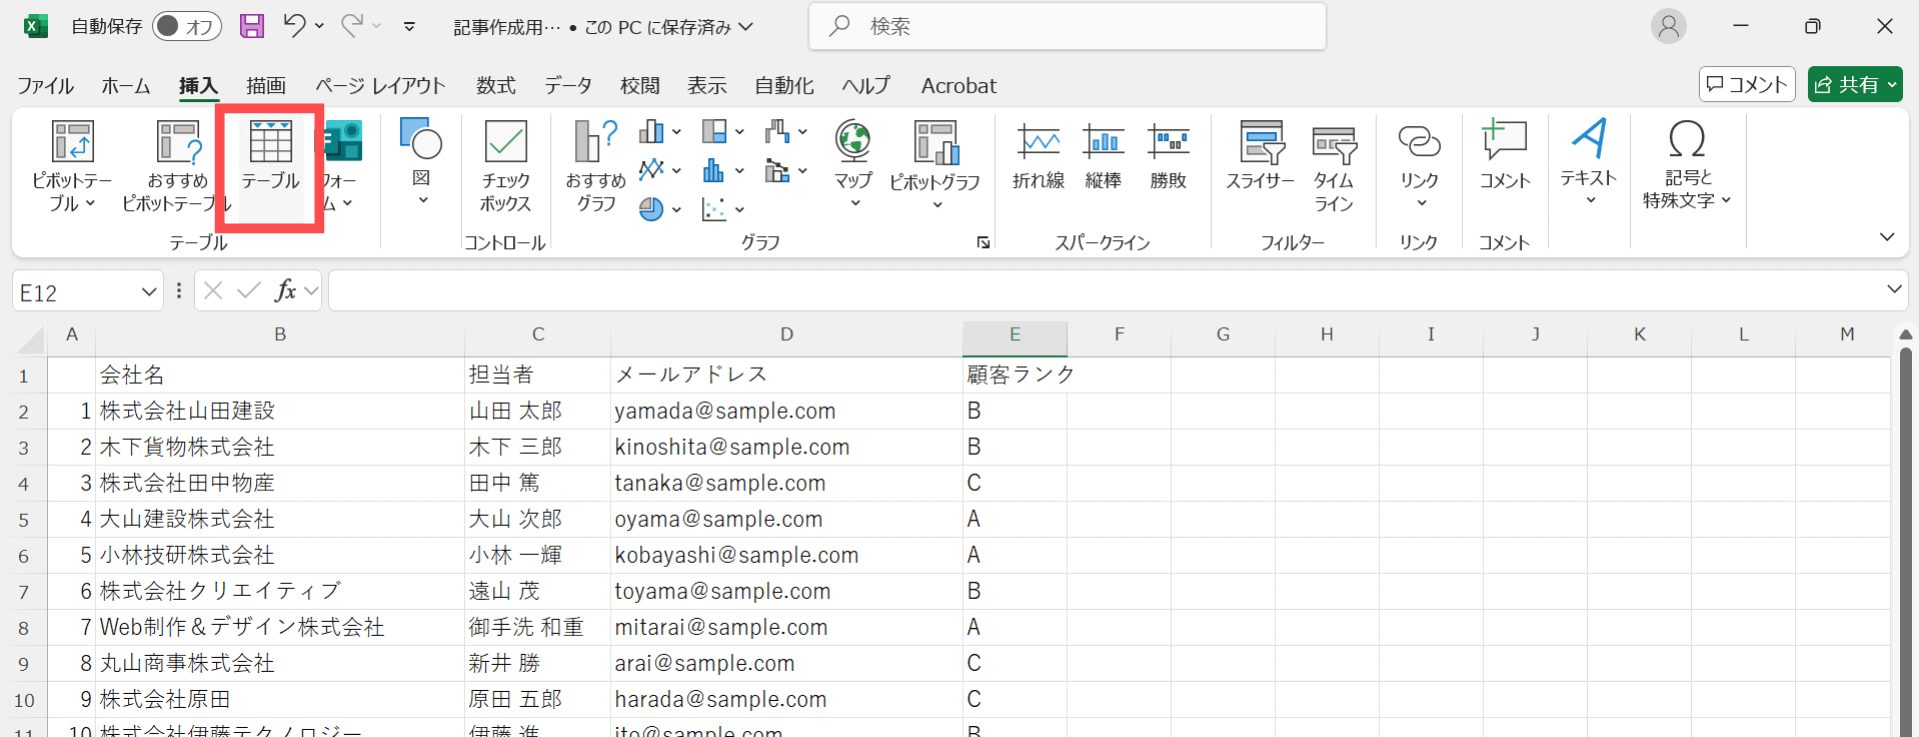Image resolution: width=1919 pixels, height=737 pixels.
Task: Open Customize Quick Access Toolbar dropdown
Action: coord(409,27)
